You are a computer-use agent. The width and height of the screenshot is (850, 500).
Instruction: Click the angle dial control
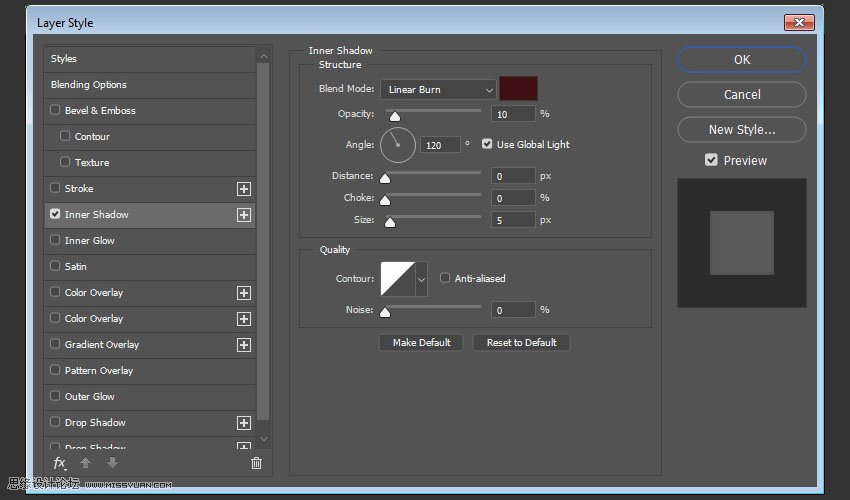[397, 145]
